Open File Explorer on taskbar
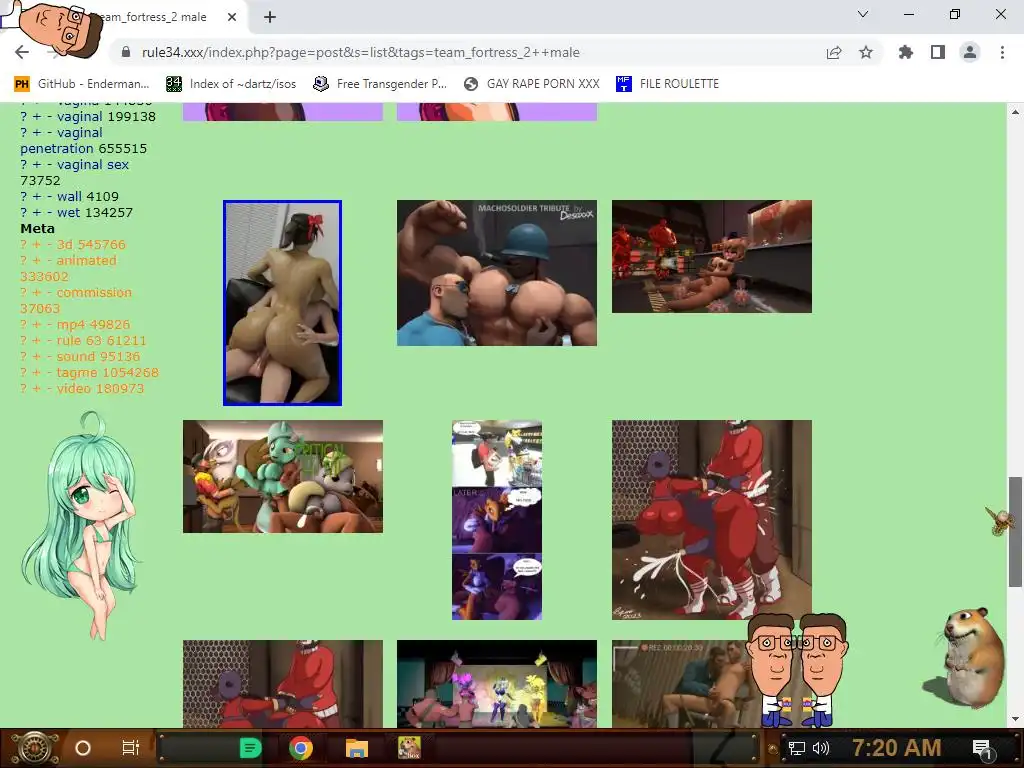1024x768 pixels. pos(357,748)
